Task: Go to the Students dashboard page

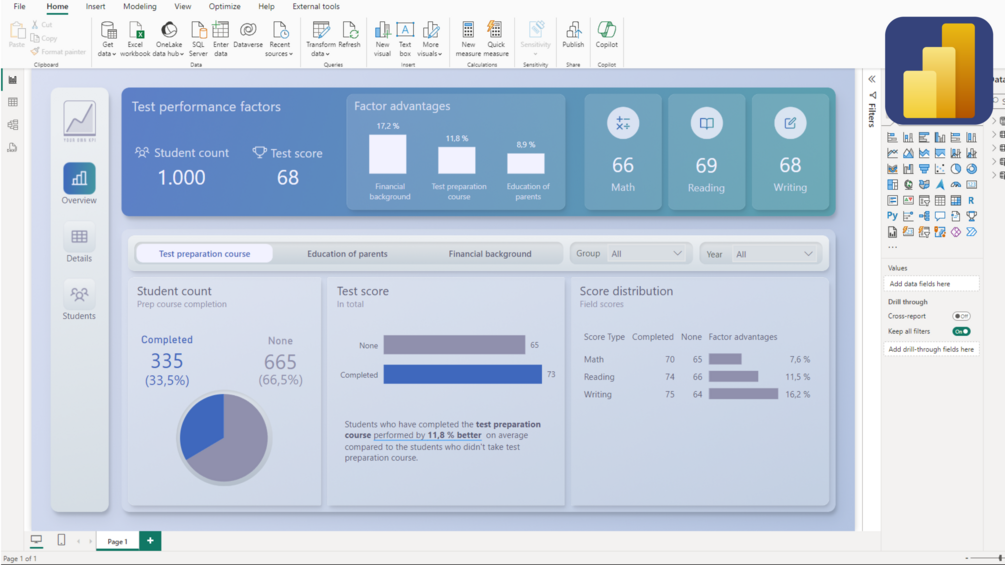Action: pyautogui.click(x=79, y=300)
